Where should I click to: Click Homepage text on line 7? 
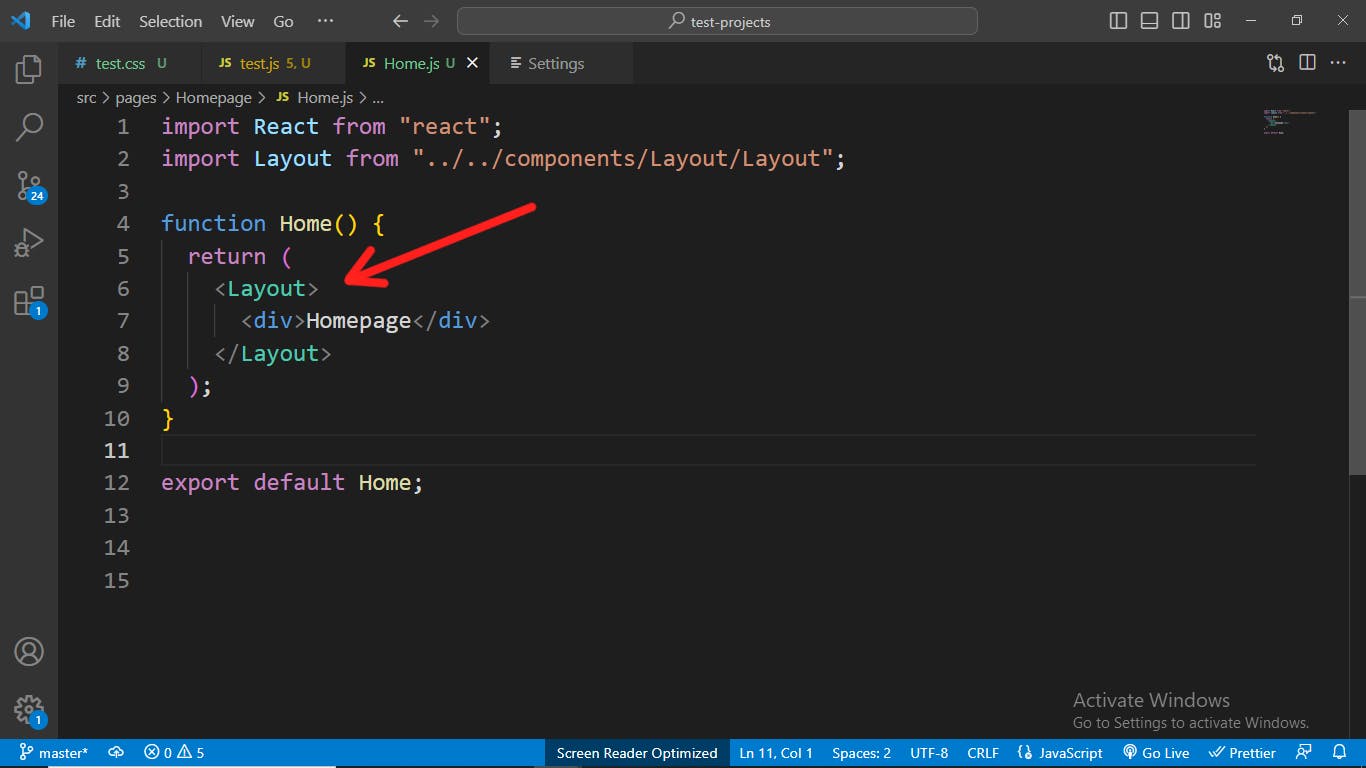click(358, 321)
